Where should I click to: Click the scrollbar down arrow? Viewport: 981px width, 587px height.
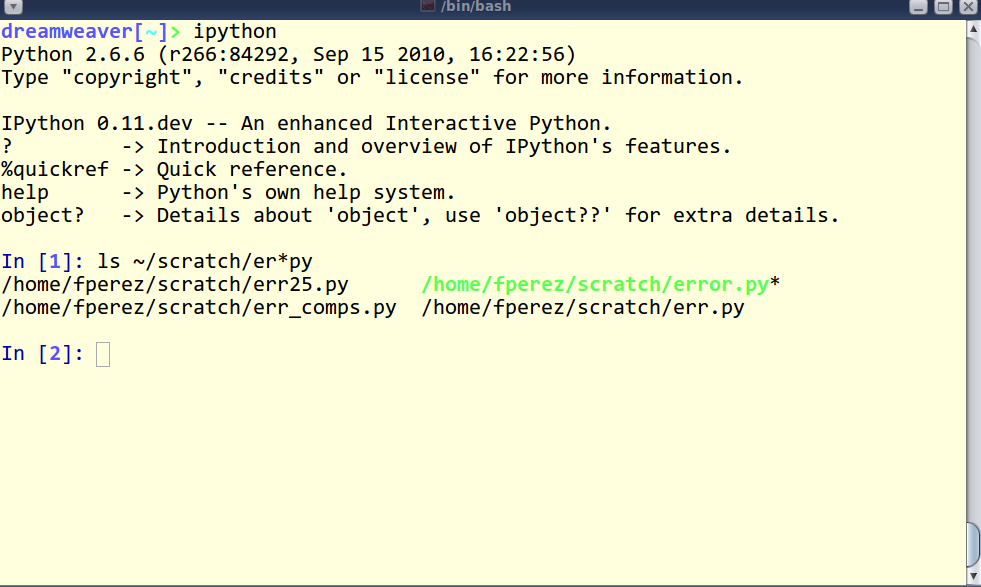(x=973, y=576)
